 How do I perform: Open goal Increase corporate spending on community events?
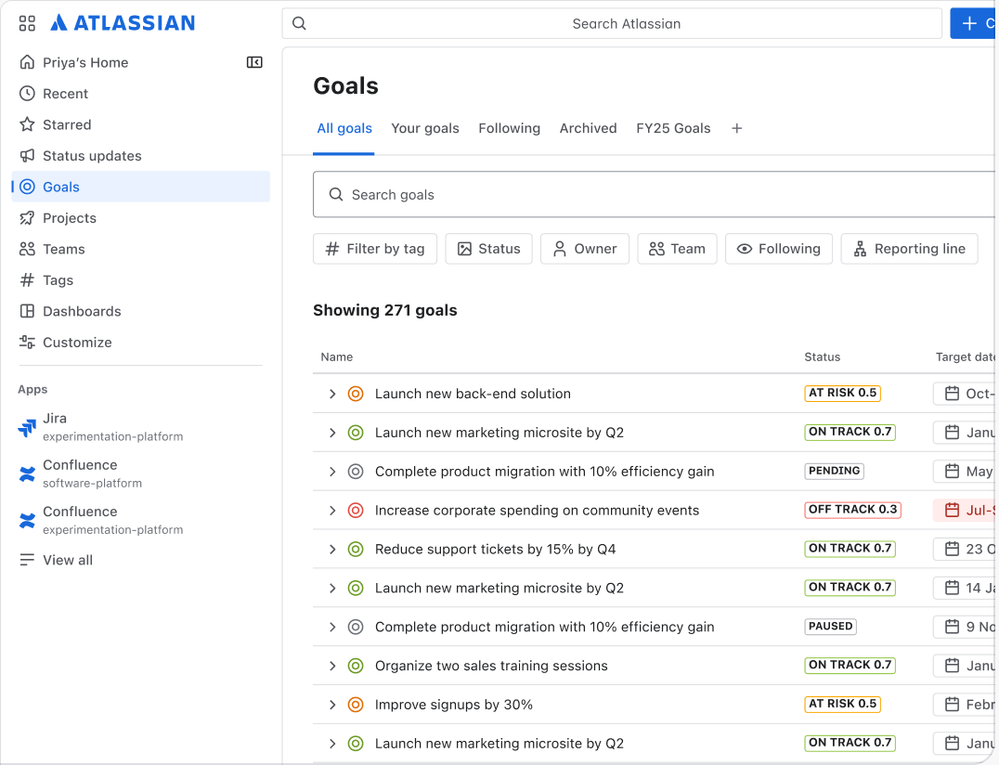(x=536, y=510)
